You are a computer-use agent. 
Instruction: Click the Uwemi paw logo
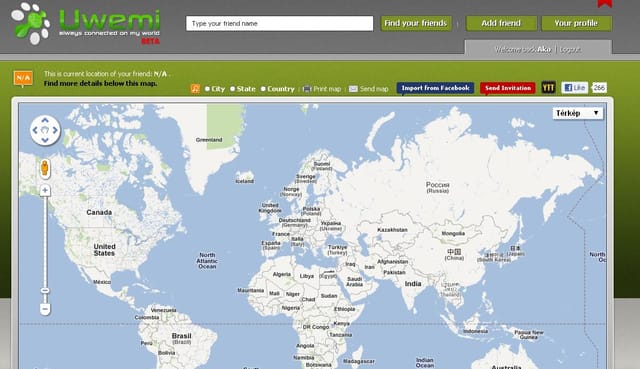31,23
